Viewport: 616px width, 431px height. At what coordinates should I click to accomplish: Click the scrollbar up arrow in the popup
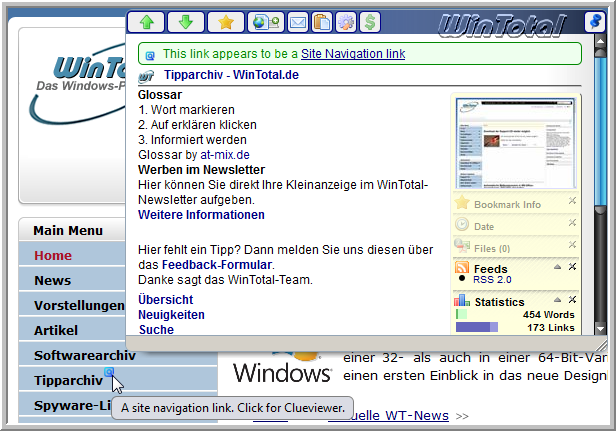[x=600, y=41]
